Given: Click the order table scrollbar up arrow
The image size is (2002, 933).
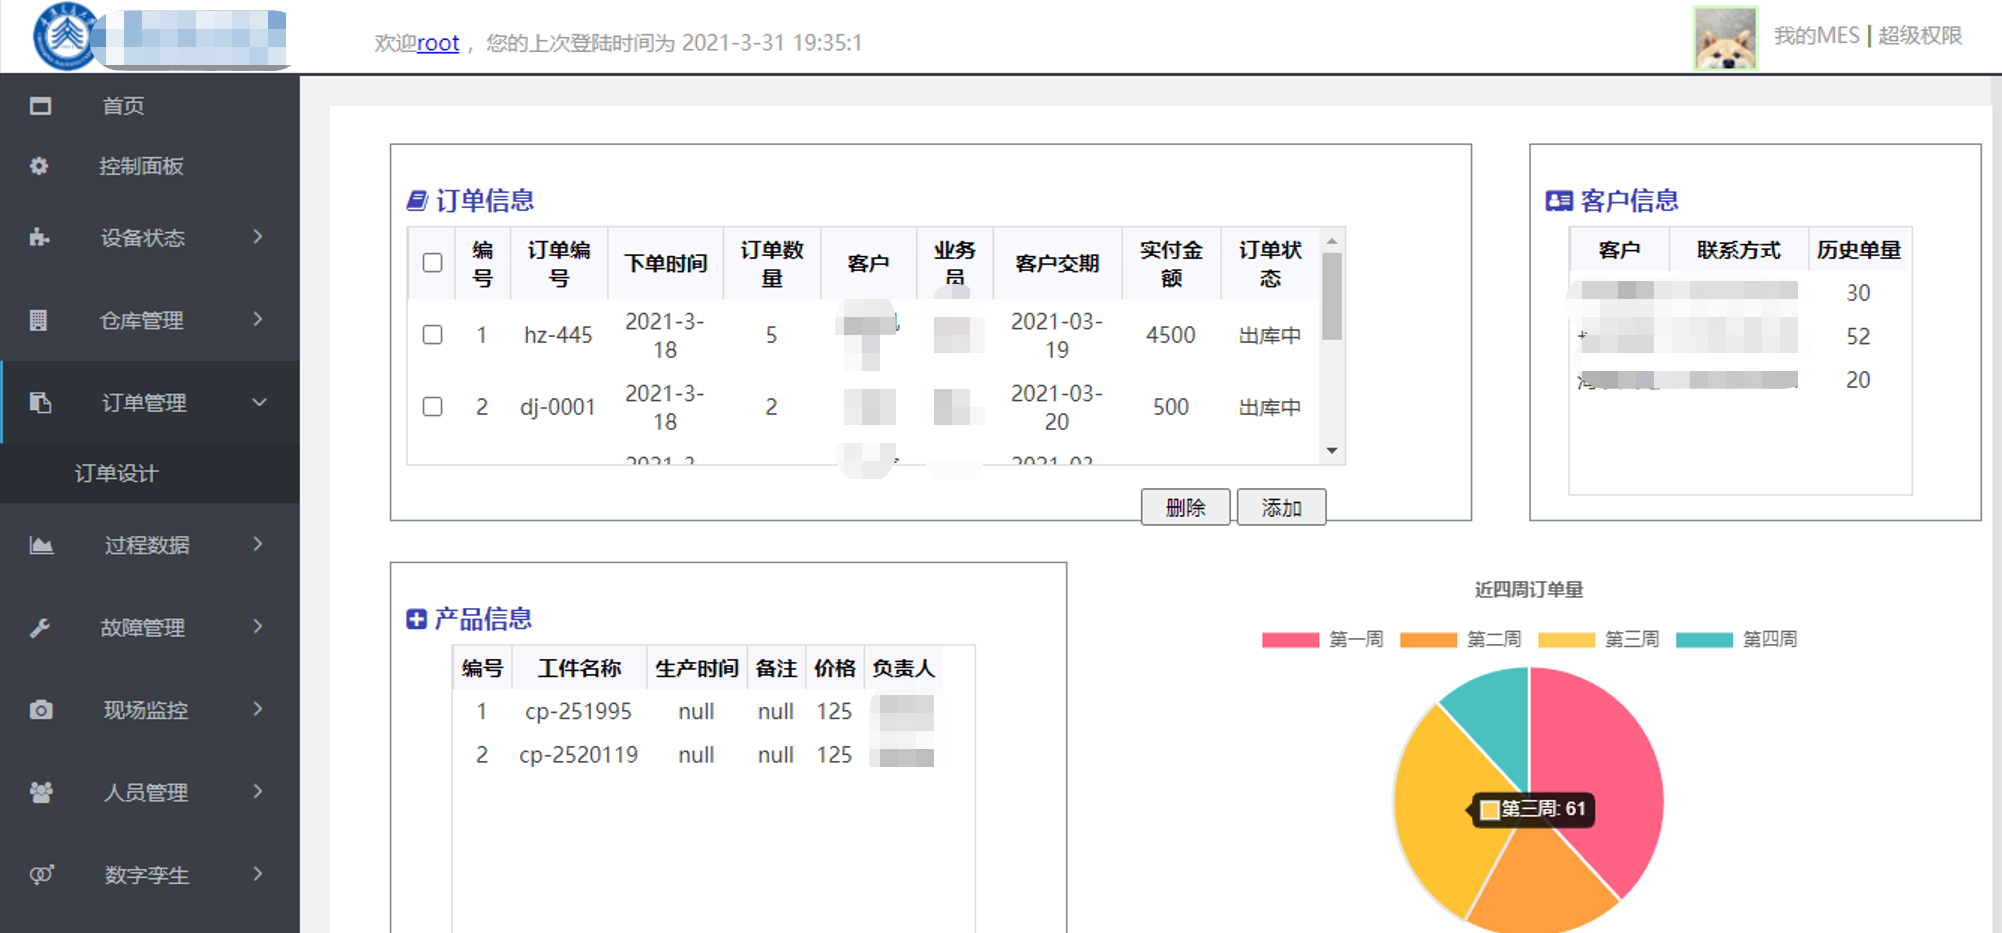Looking at the screenshot, I should click(1332, 241).
